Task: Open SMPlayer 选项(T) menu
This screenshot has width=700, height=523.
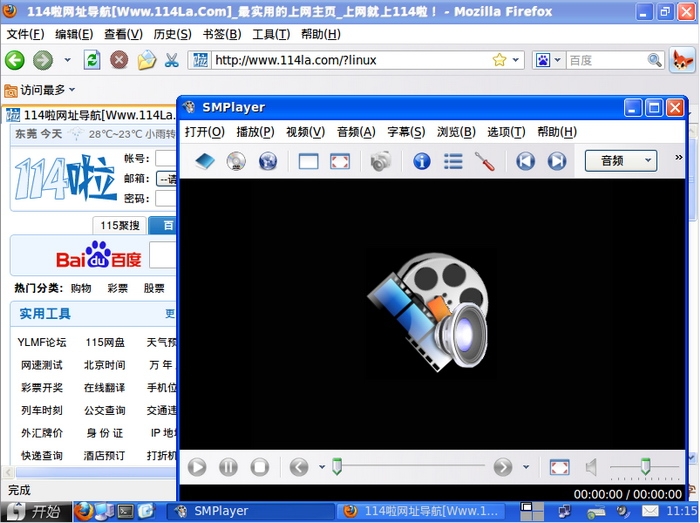Action: [506, 132]
